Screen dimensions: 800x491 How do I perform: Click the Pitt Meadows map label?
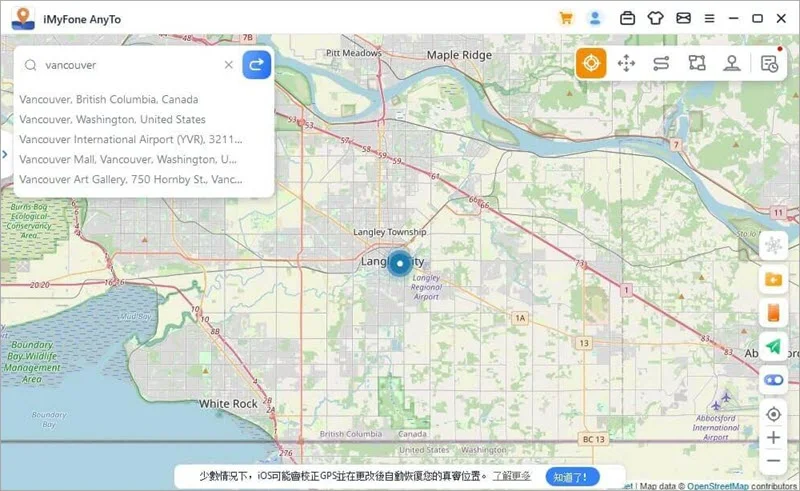coord(354,53)
